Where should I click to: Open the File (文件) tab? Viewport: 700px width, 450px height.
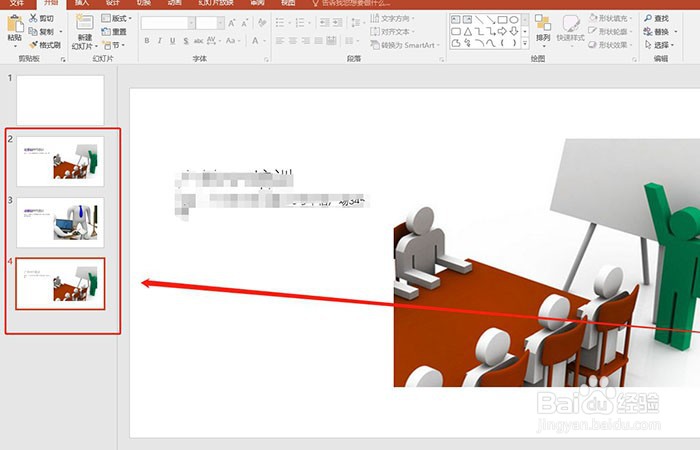click(17, 3)
